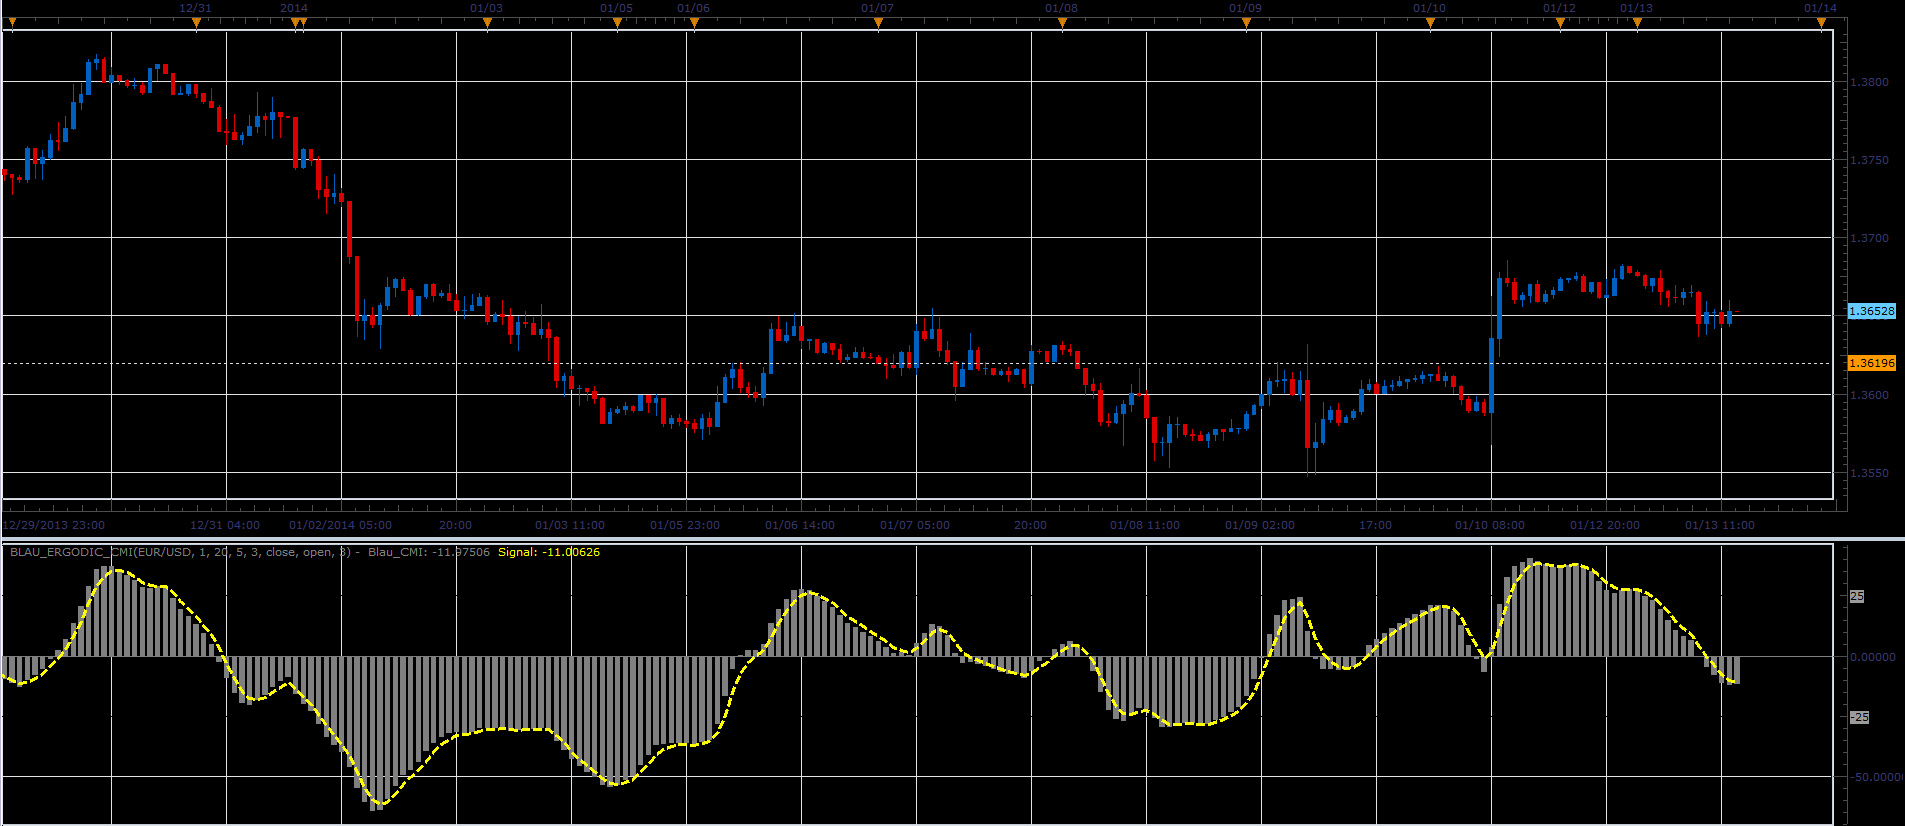Click the -50.0000 level on indicator scale

click(x=1877, y=777)
